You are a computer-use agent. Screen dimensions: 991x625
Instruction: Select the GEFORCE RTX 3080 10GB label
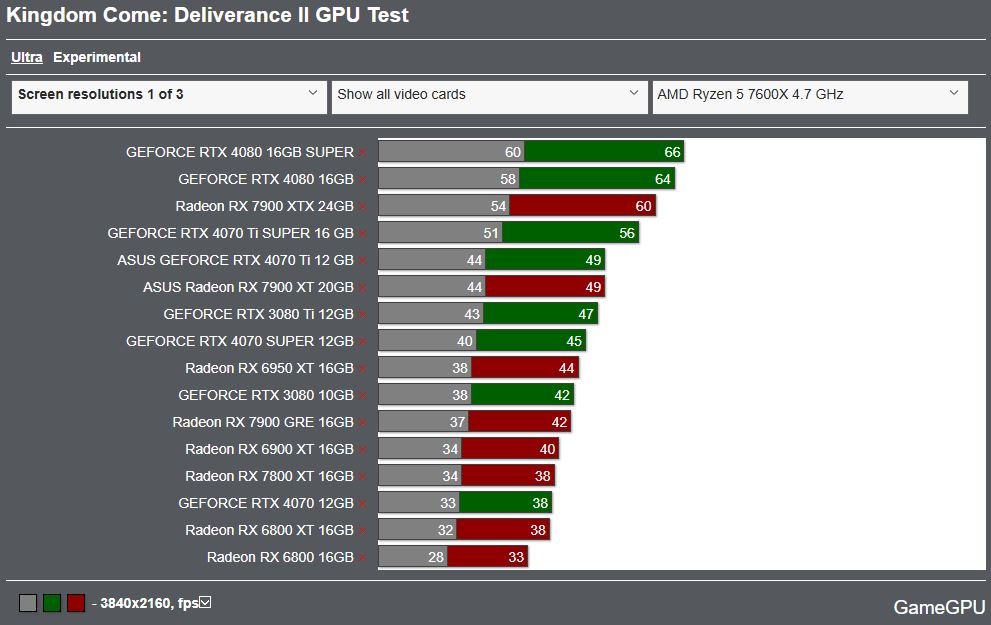coord(266,396)
